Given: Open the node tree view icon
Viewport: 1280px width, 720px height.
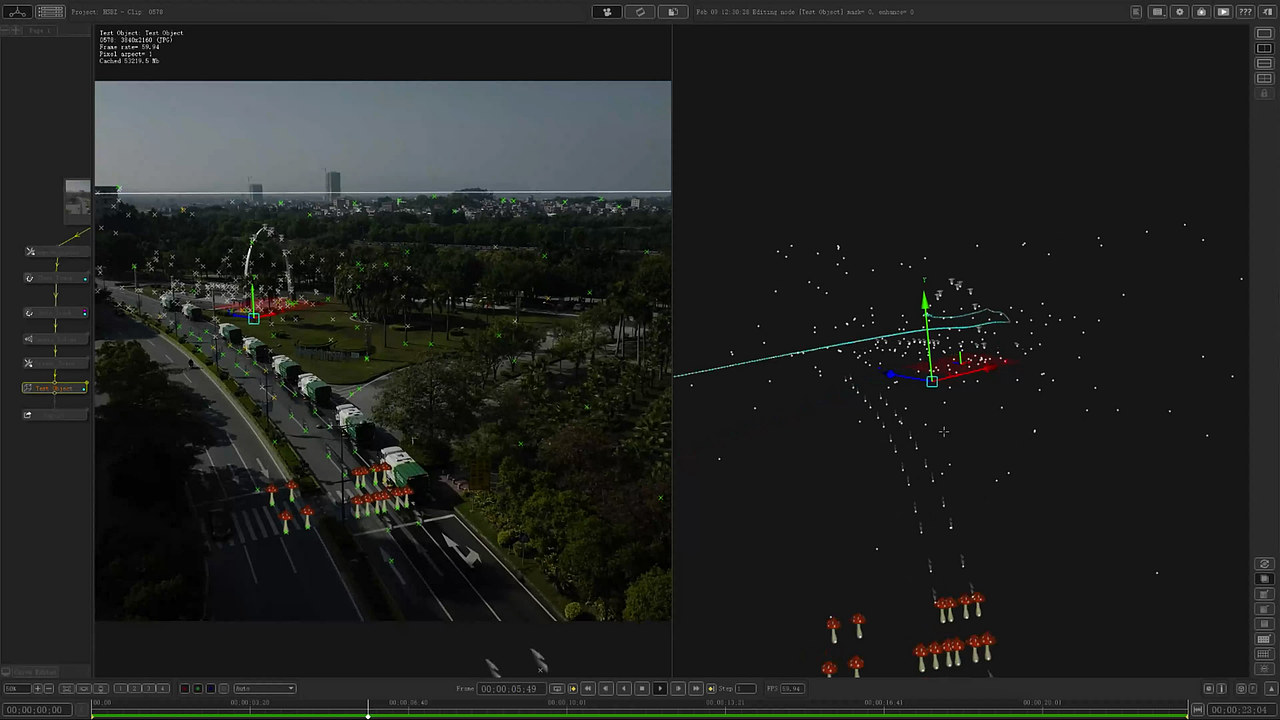Looking at the screenshot, I should point(16,12).
